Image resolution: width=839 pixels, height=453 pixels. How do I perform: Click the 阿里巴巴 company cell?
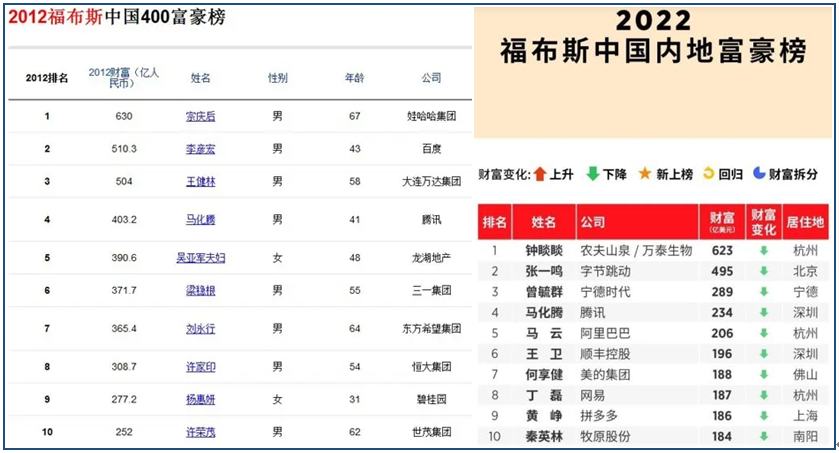(606, 333)
